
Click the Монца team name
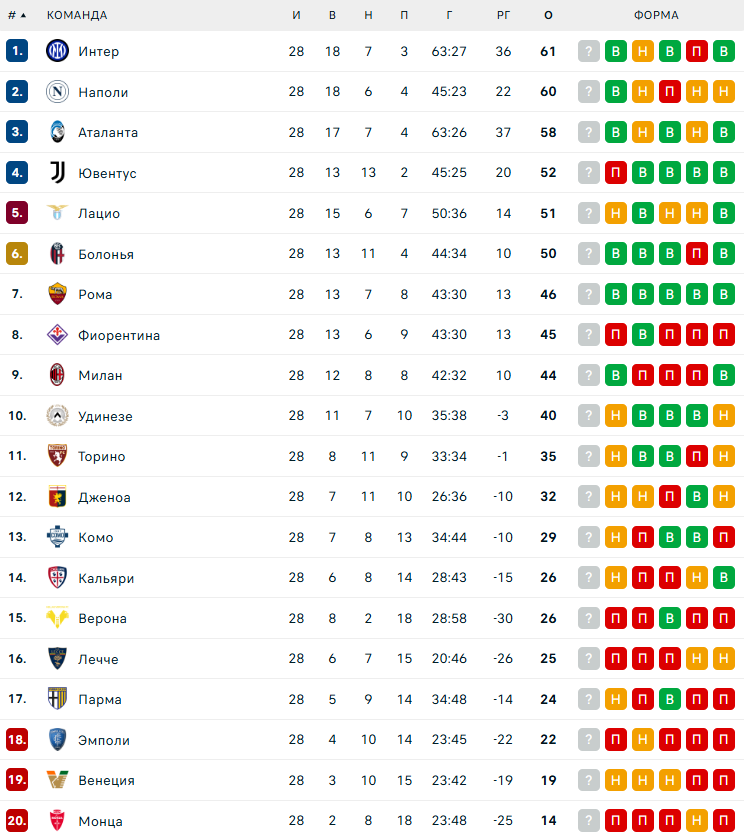[x=100, y=821]
